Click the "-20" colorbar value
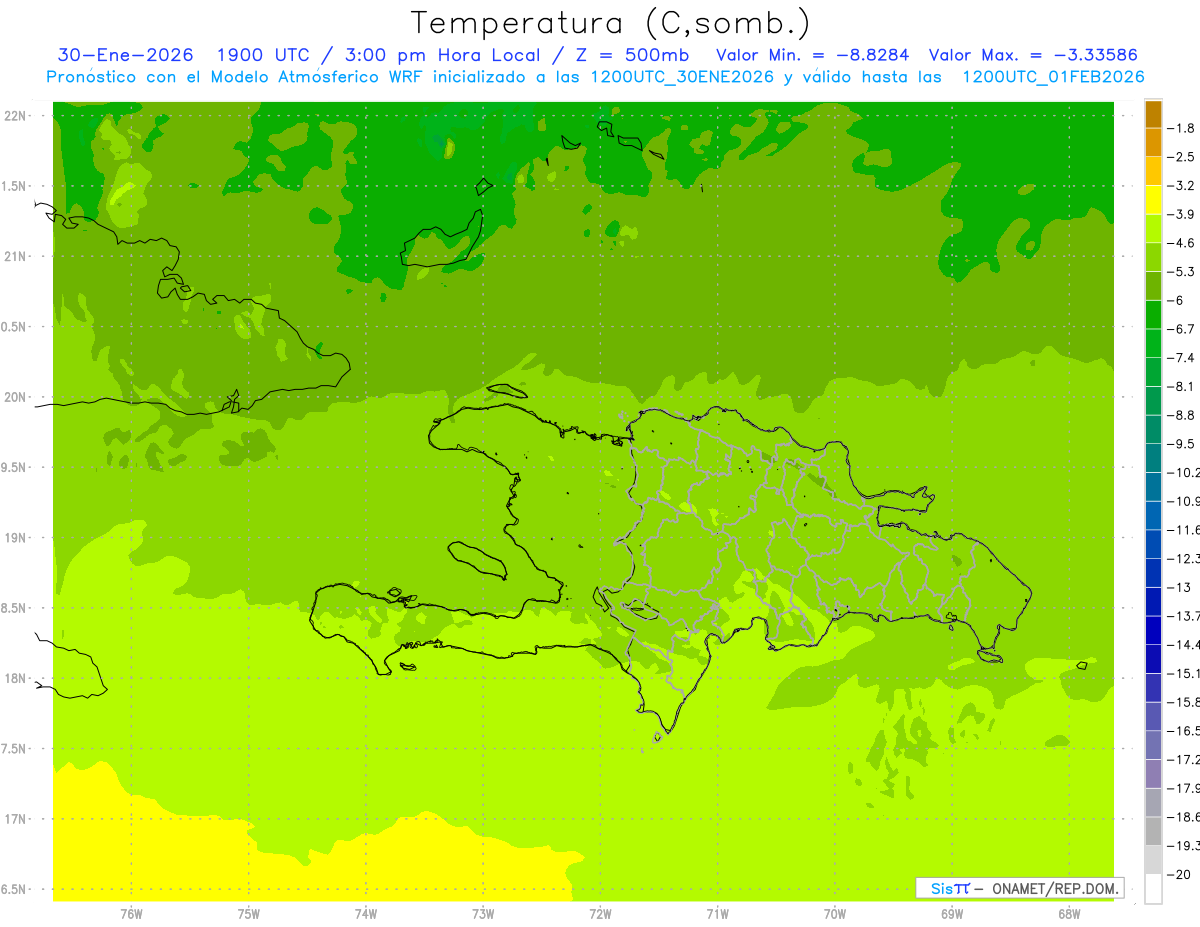The image size is (1200, 927). (x=1181, y=875)
